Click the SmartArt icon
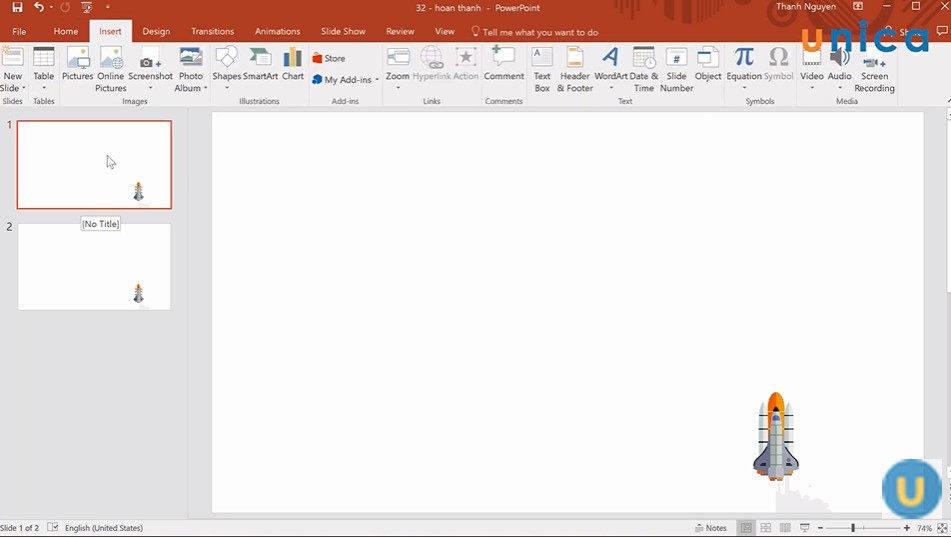This screenshot has height=538, width=951. (x=260, y=65)
